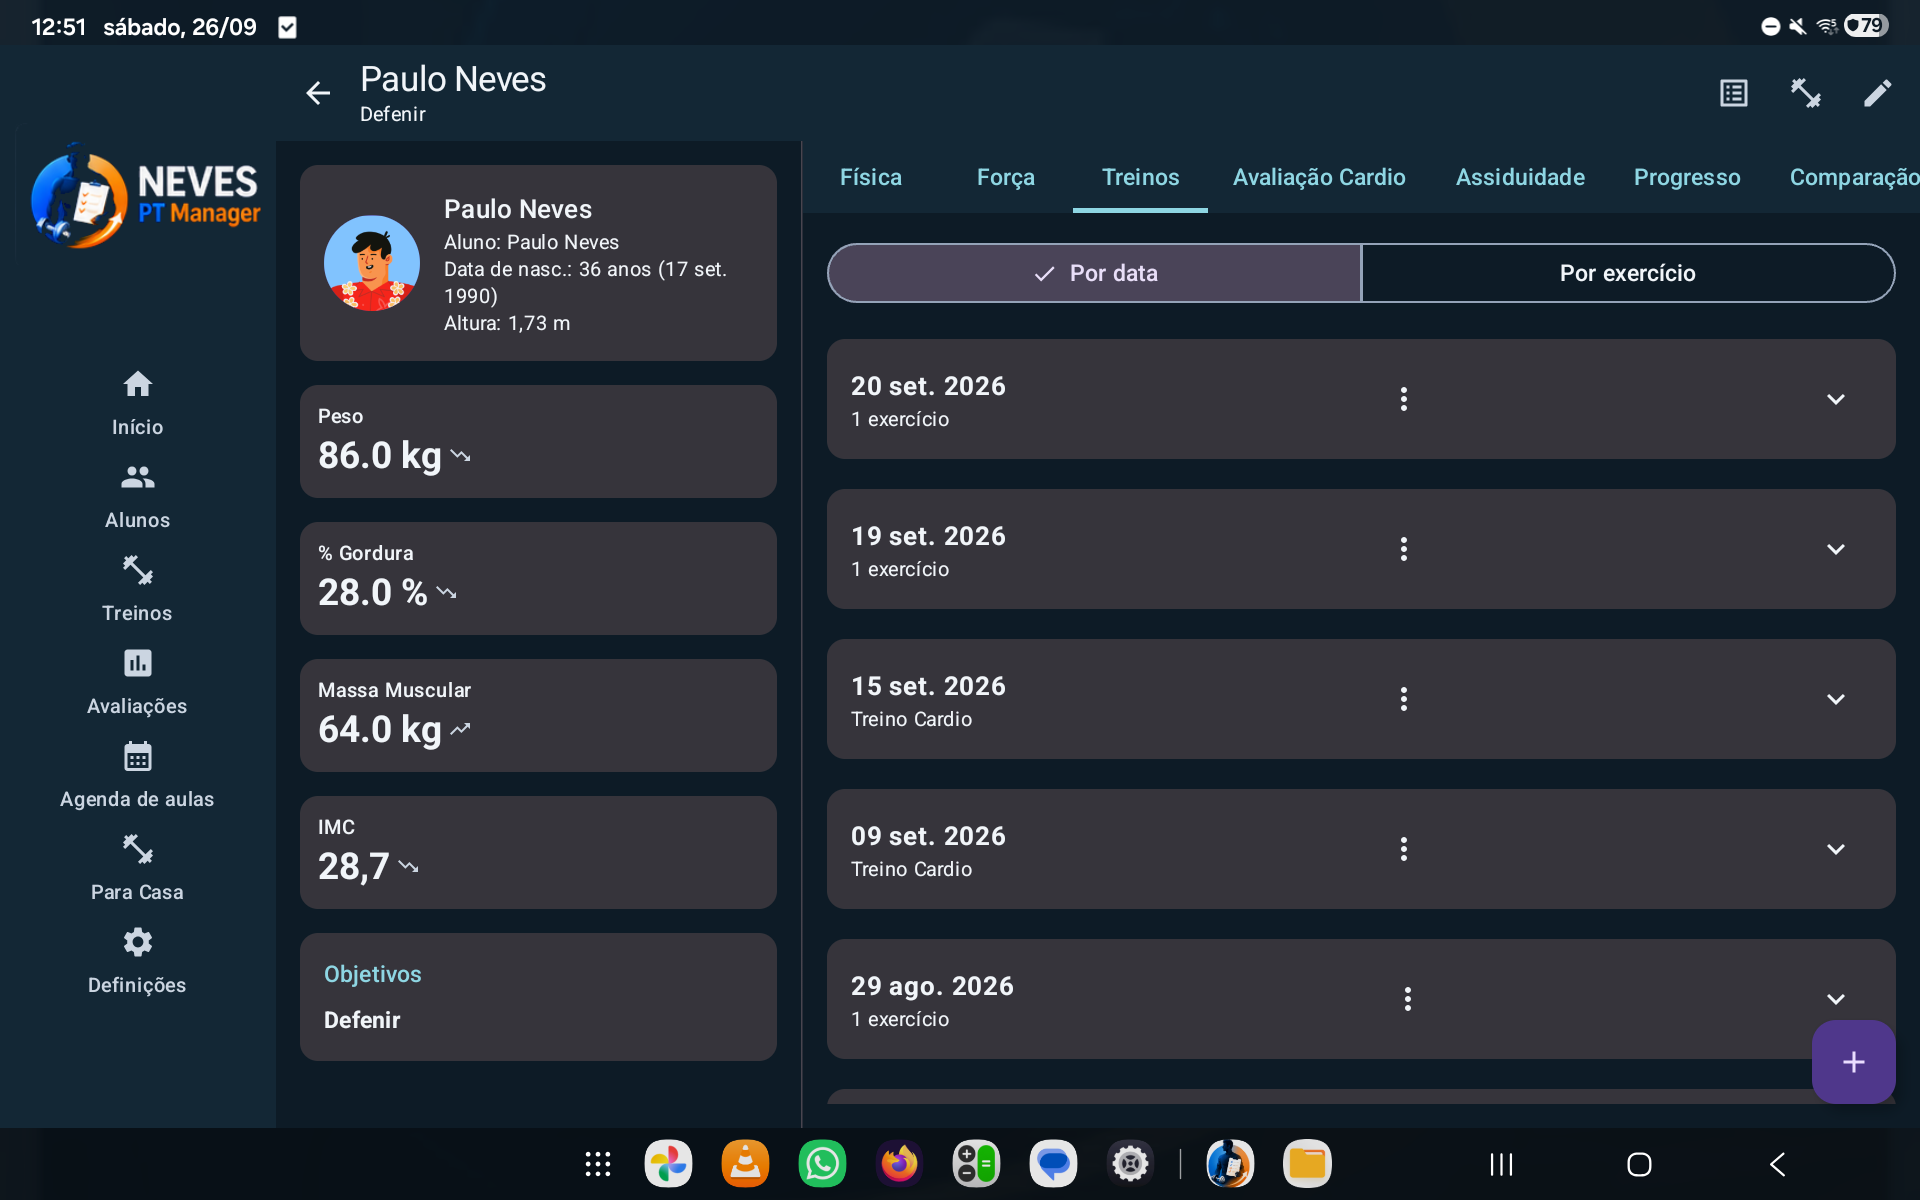Expand the 19 set. 2026 workout
The width and height of the screenshot is (1920, 1200).
click(x=1836, y=549)
